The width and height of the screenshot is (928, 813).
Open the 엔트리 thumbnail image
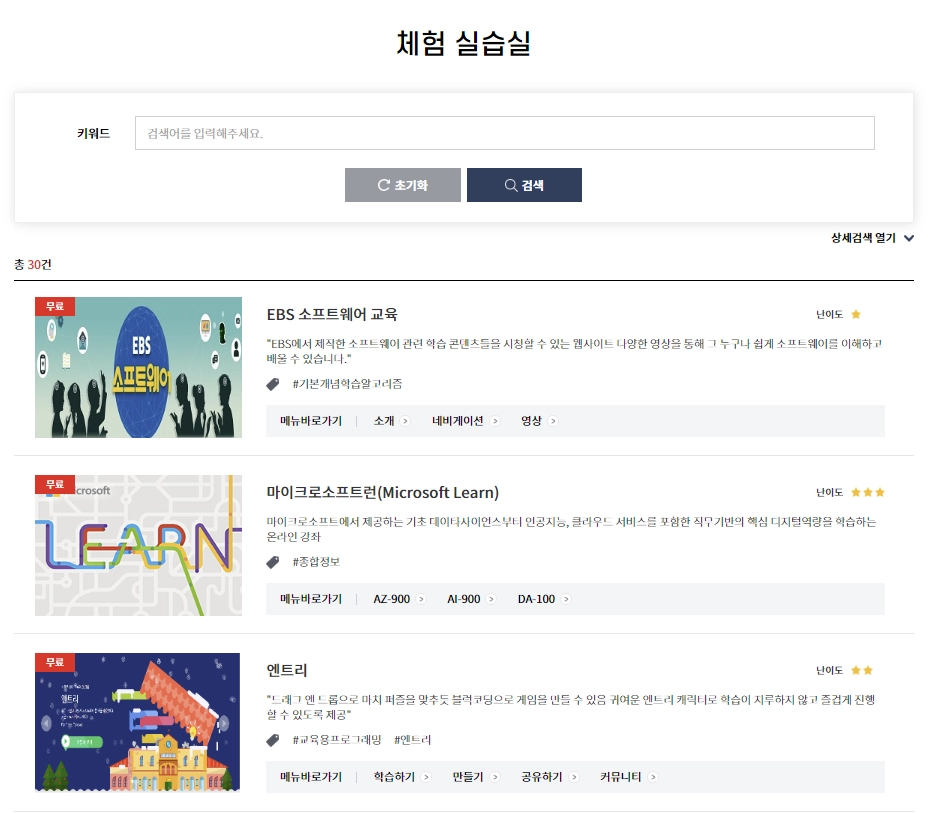(137, 722)
